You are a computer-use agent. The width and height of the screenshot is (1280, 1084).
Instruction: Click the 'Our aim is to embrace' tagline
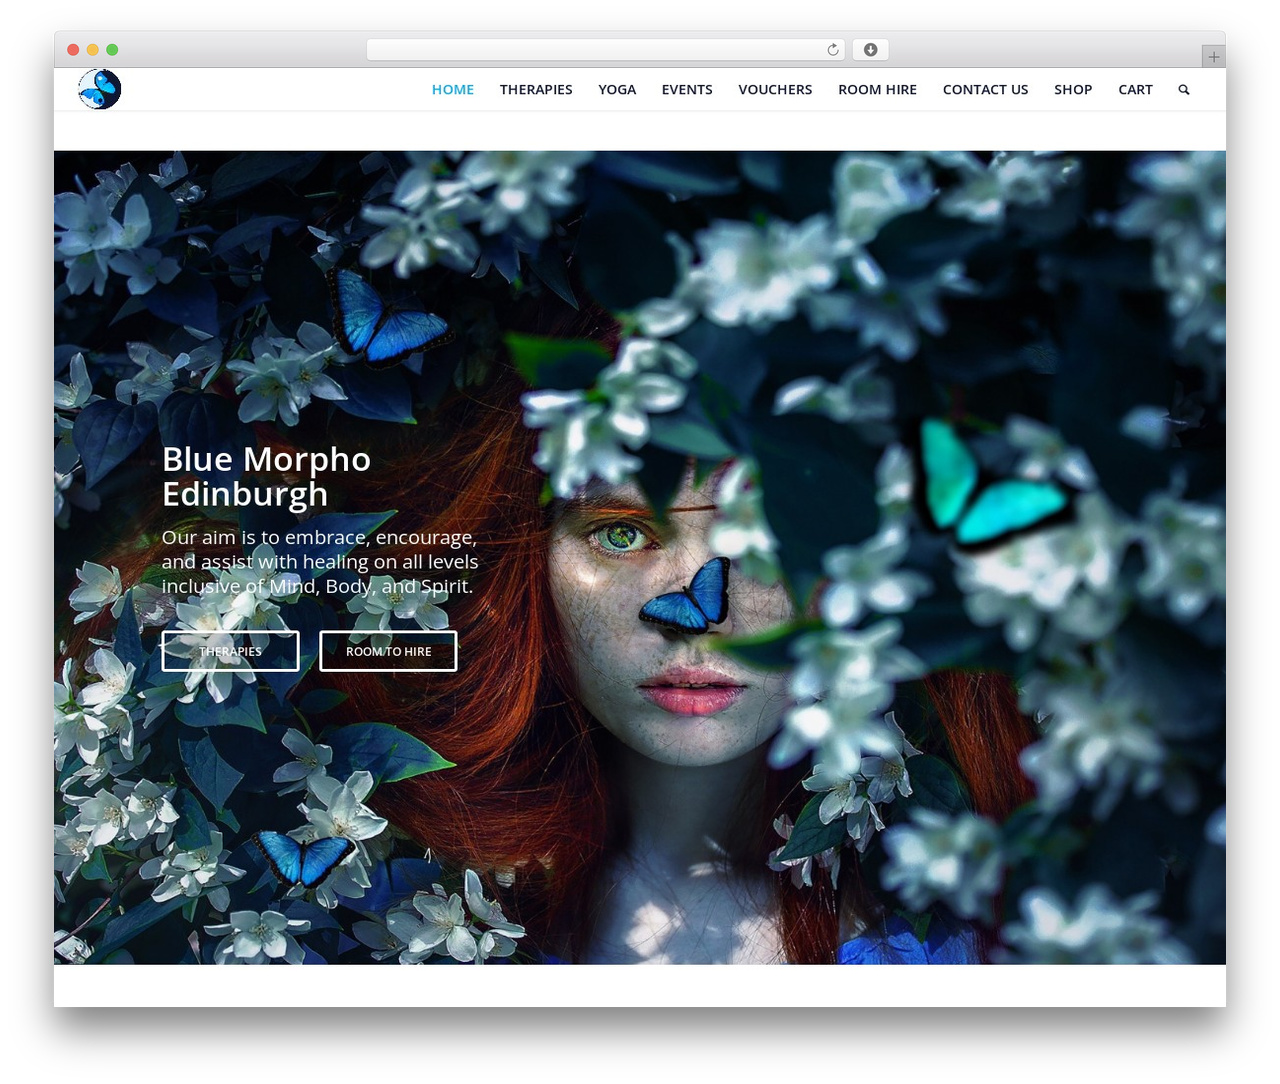point(320,562)
